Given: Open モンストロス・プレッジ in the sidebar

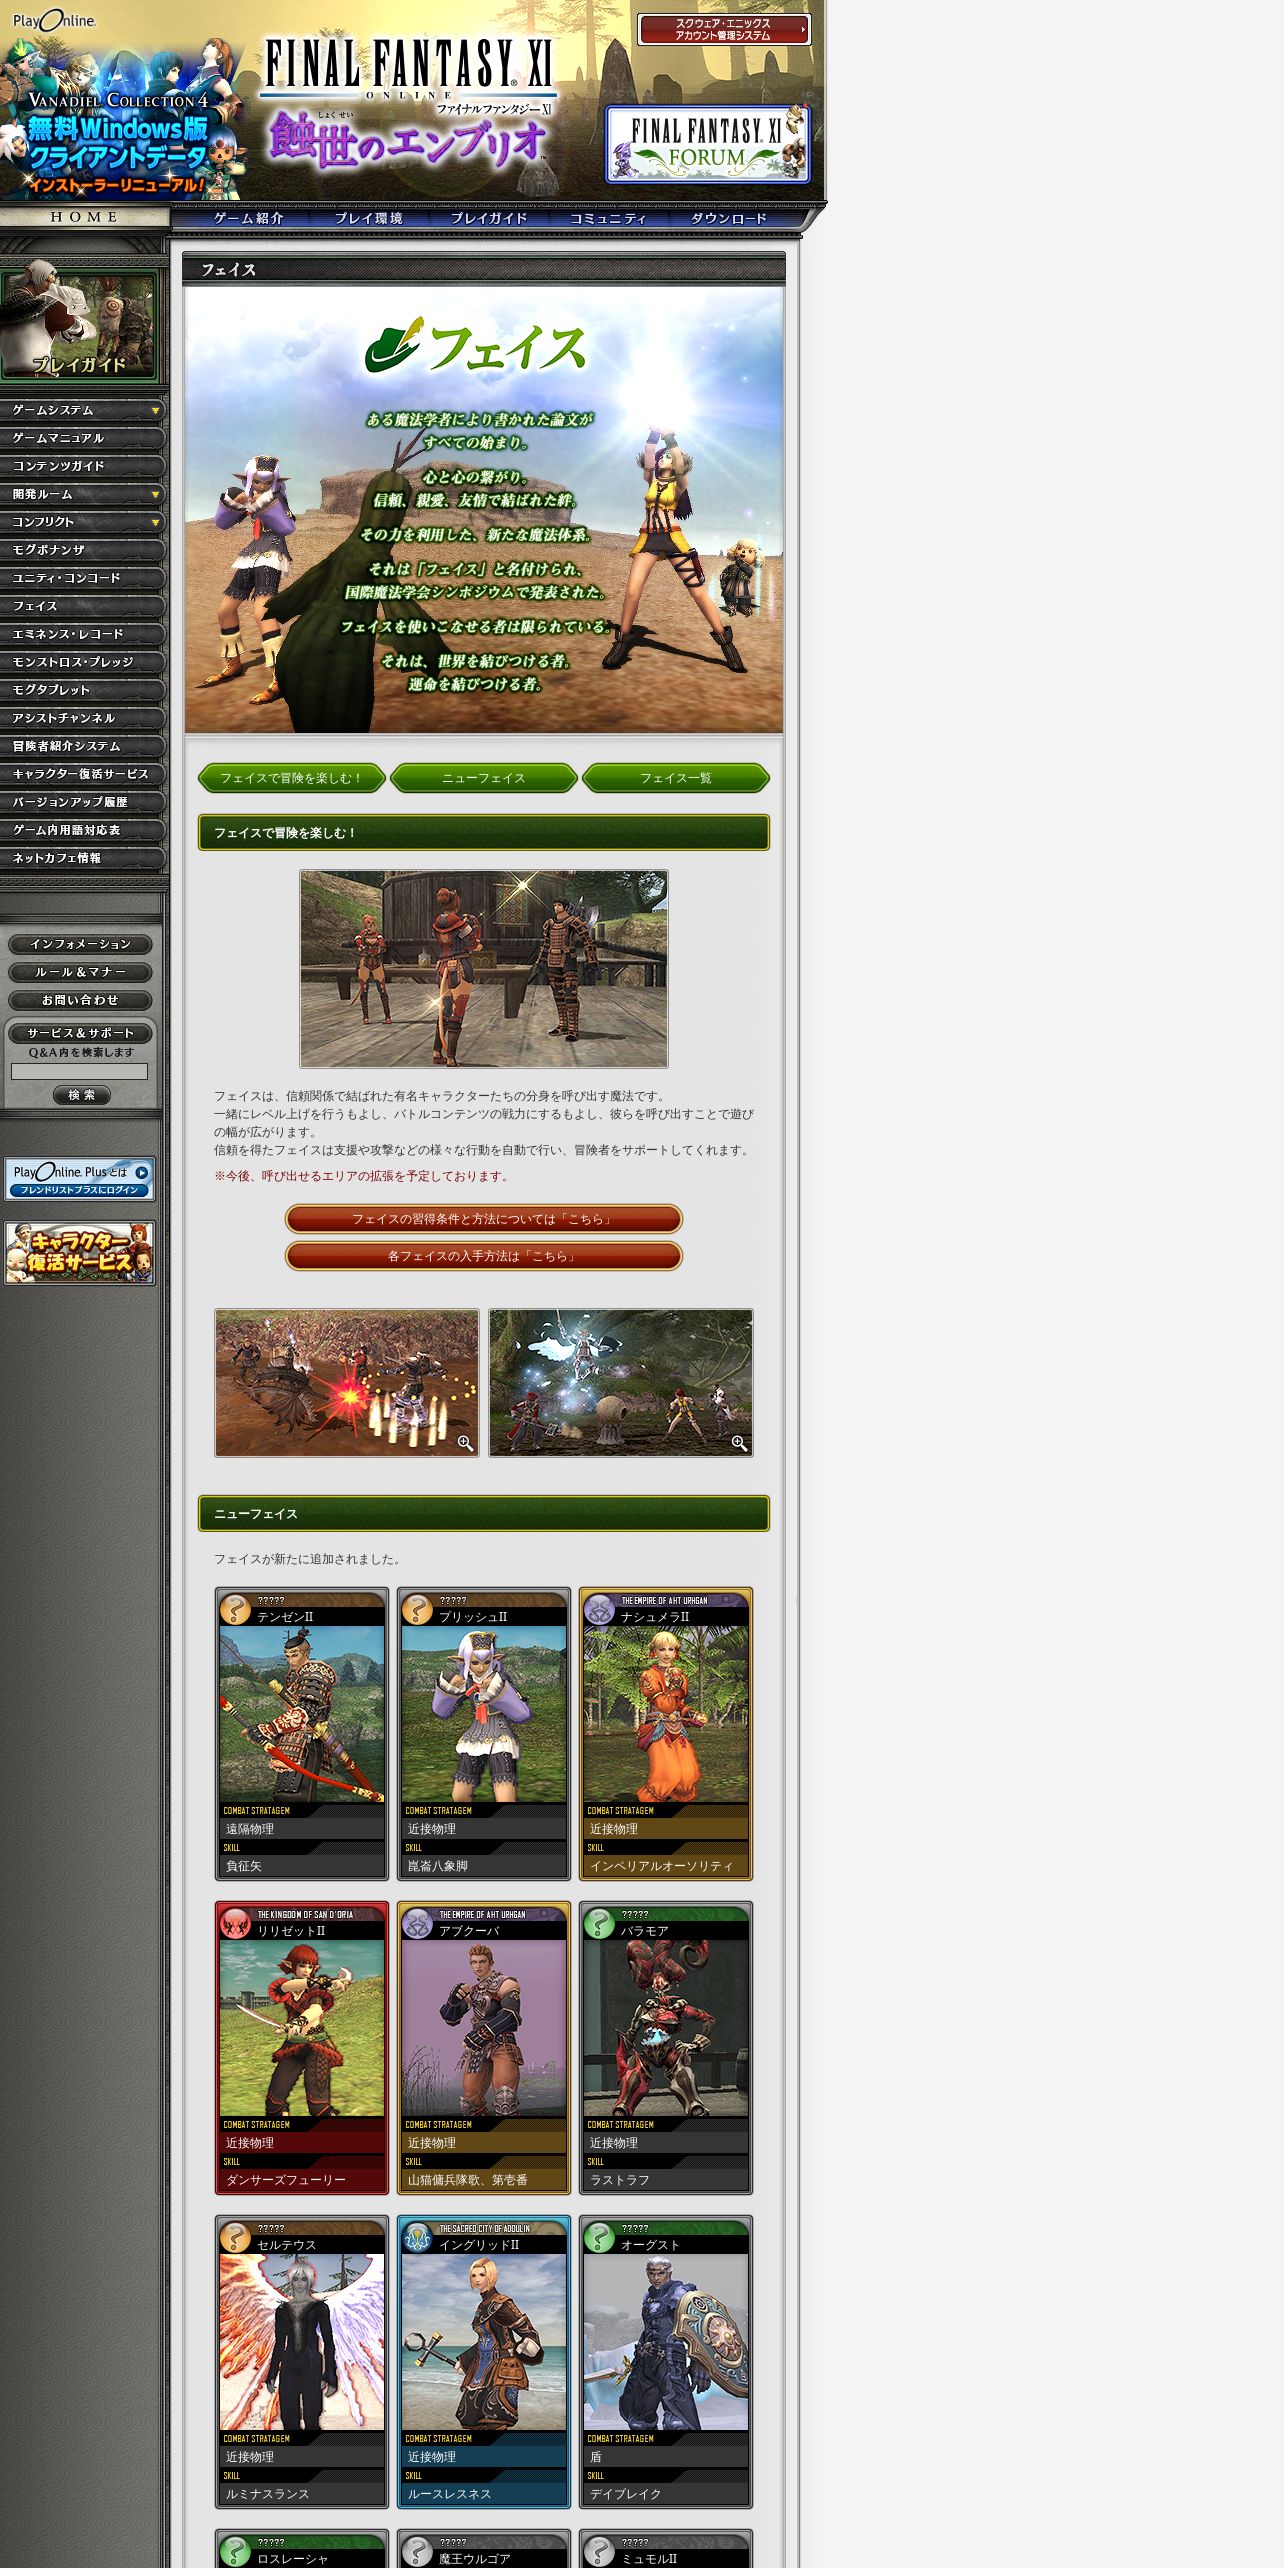Looking at the screenshot, I should [x=82, y=662].
